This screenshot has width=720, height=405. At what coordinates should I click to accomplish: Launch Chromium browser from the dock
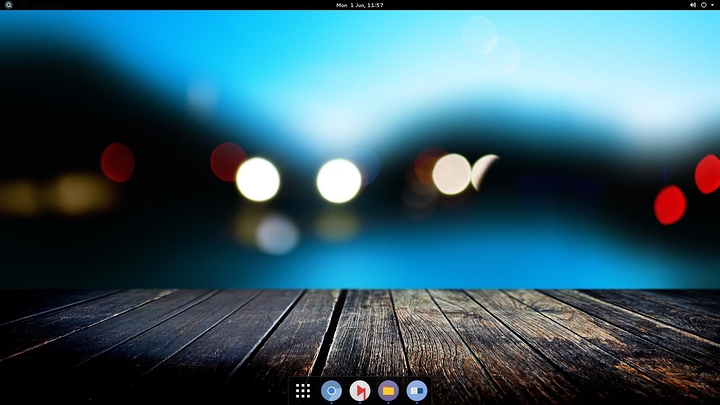[332, 391]
